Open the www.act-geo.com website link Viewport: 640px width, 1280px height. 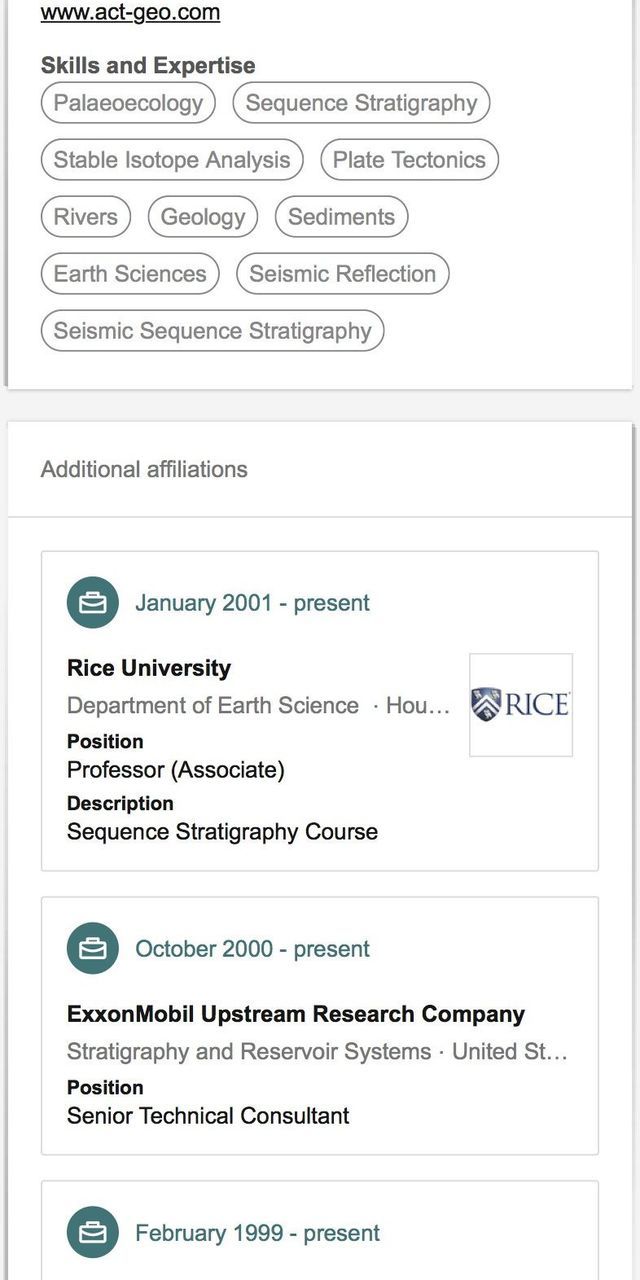pyautogui.click(x=130, y=13)
